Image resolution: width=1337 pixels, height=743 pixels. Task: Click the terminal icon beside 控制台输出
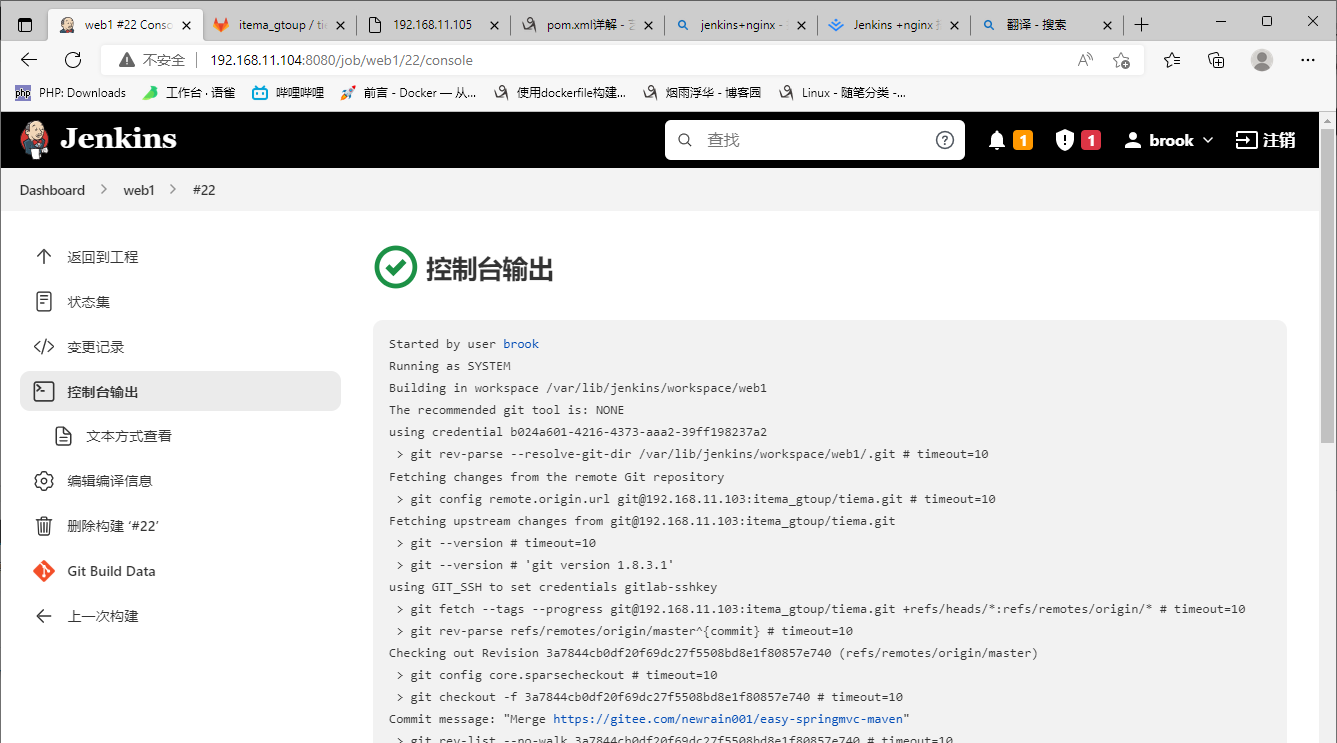44,391
